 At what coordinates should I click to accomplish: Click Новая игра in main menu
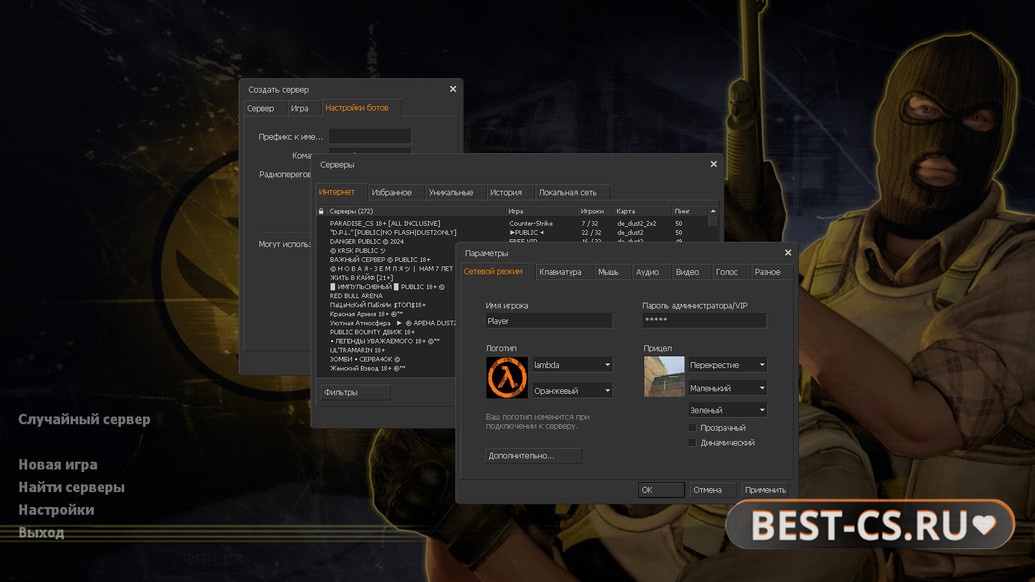58,465
